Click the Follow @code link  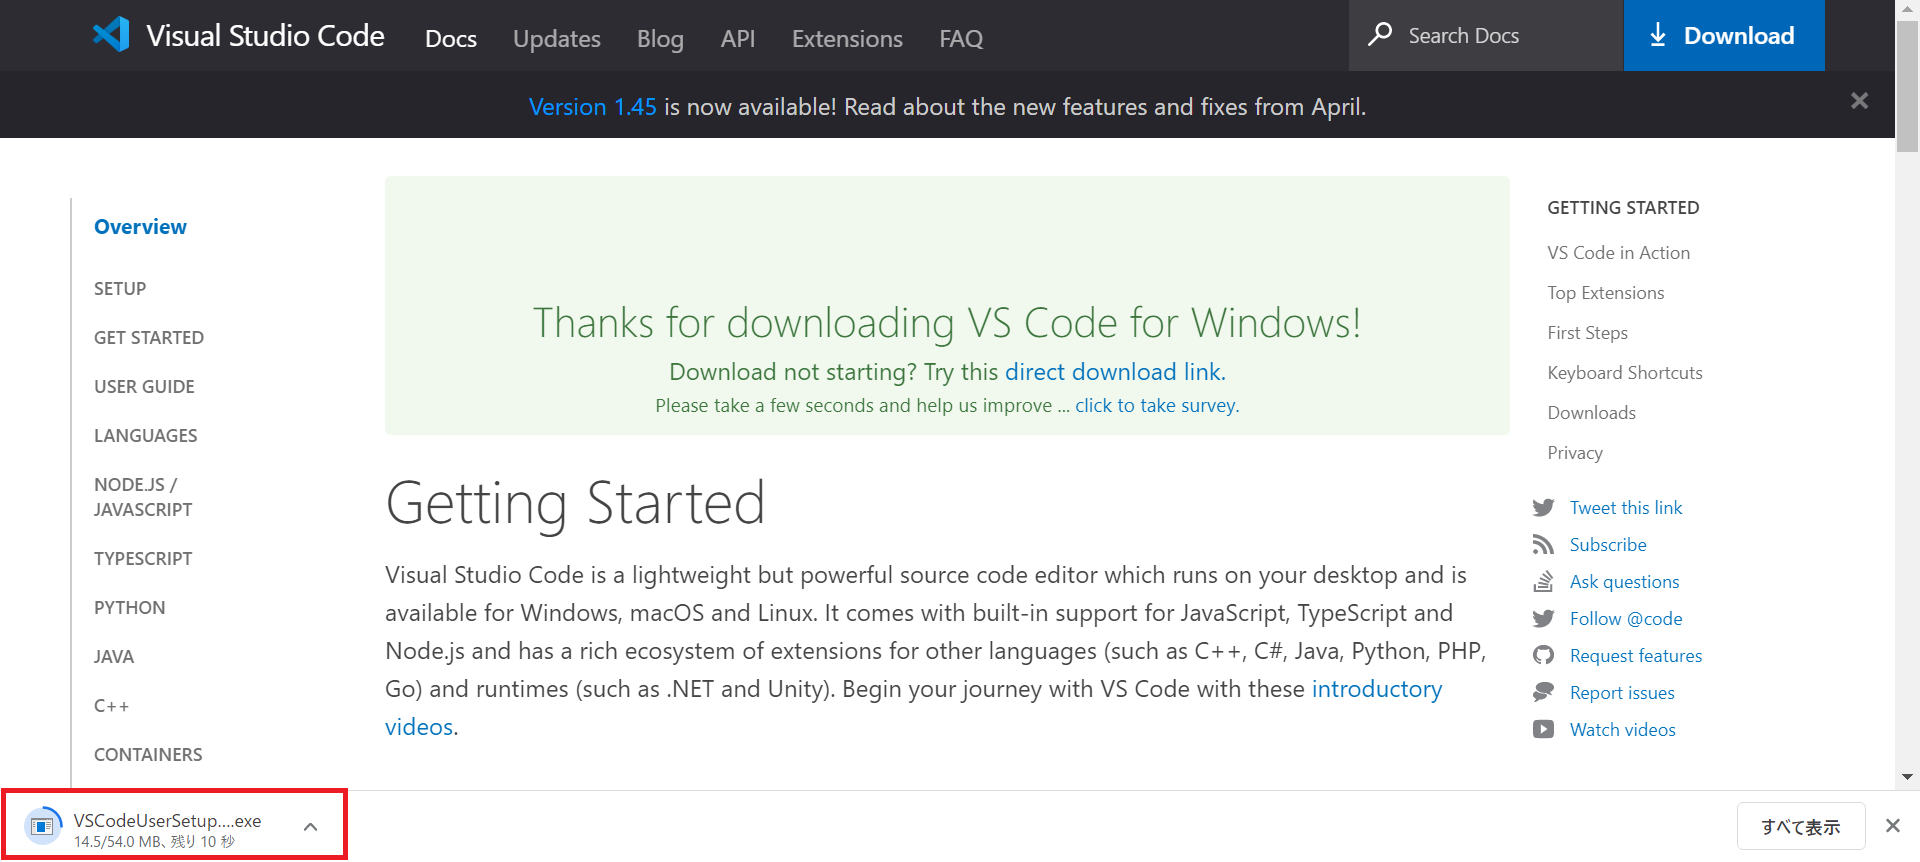1626,619
